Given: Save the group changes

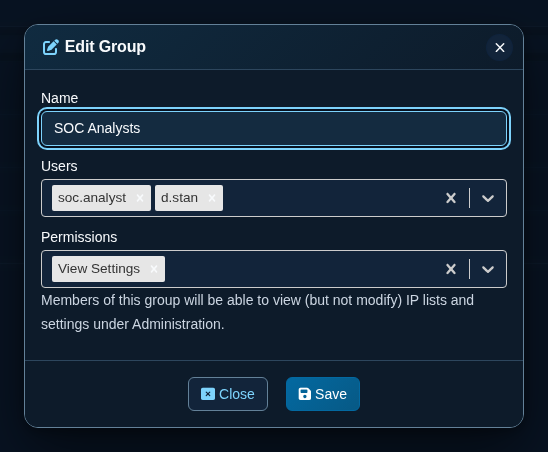Looking at the screenshot, I should (323, 394).
